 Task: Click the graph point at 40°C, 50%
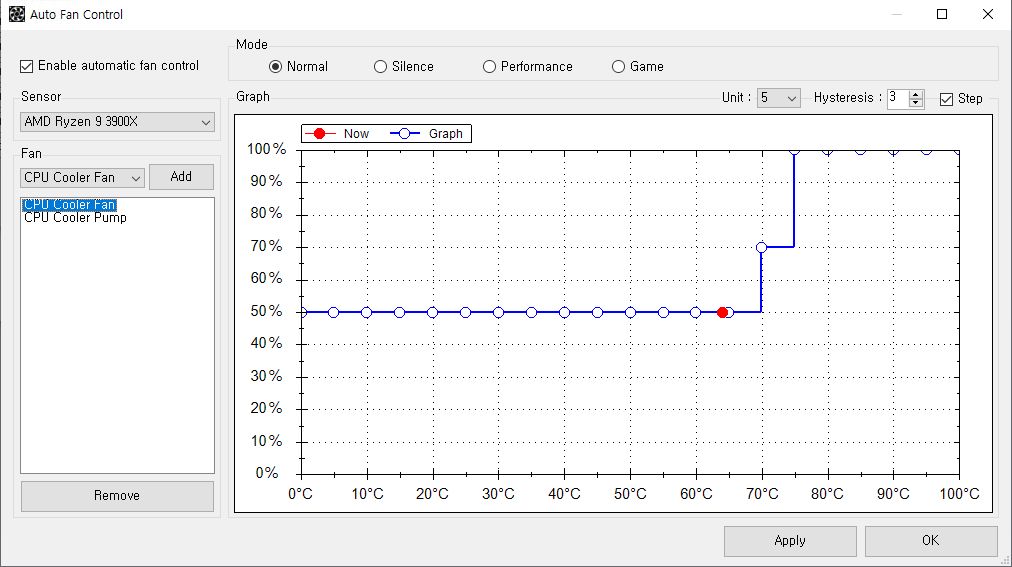click(x=564, y=312)
